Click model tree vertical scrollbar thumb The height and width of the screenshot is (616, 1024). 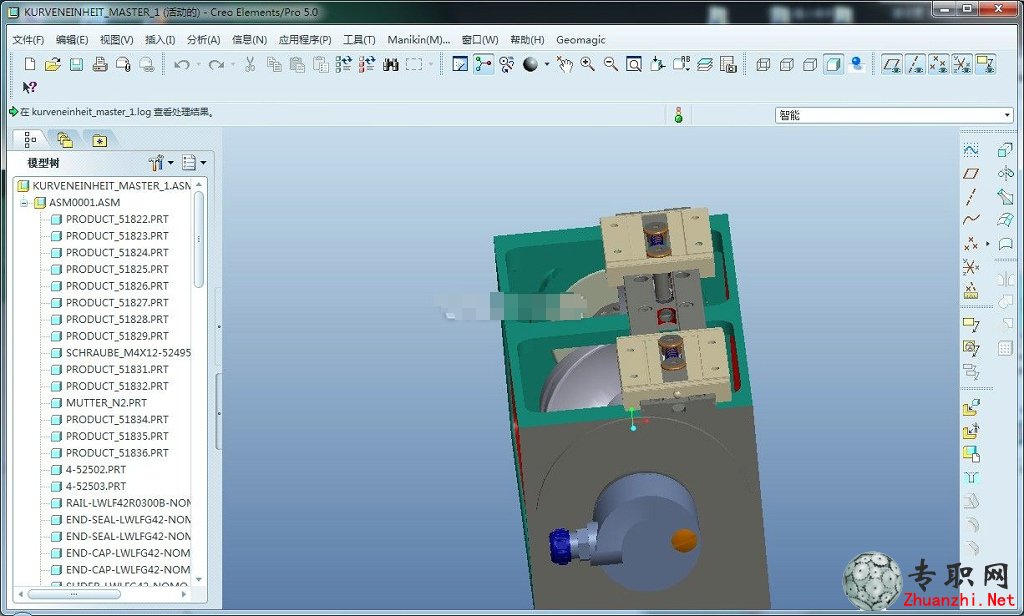199,239
